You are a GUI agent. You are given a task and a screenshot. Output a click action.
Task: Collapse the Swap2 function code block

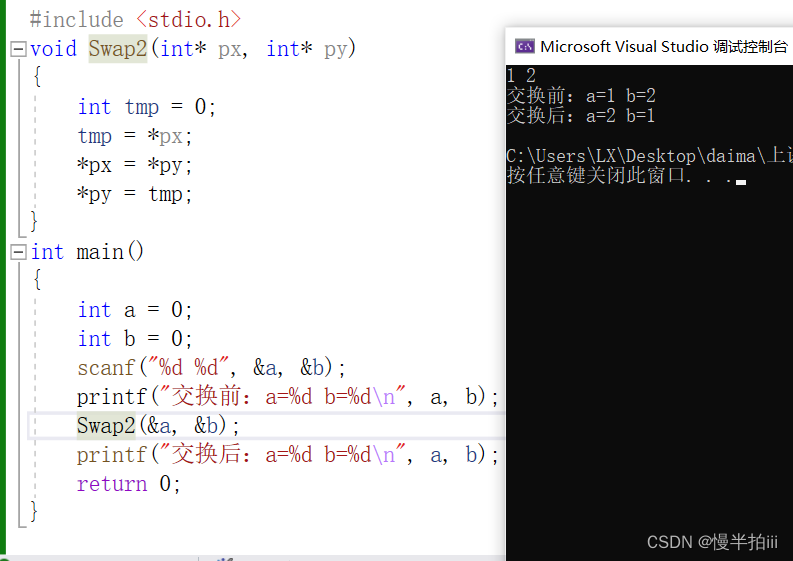(x=18, y=49)
